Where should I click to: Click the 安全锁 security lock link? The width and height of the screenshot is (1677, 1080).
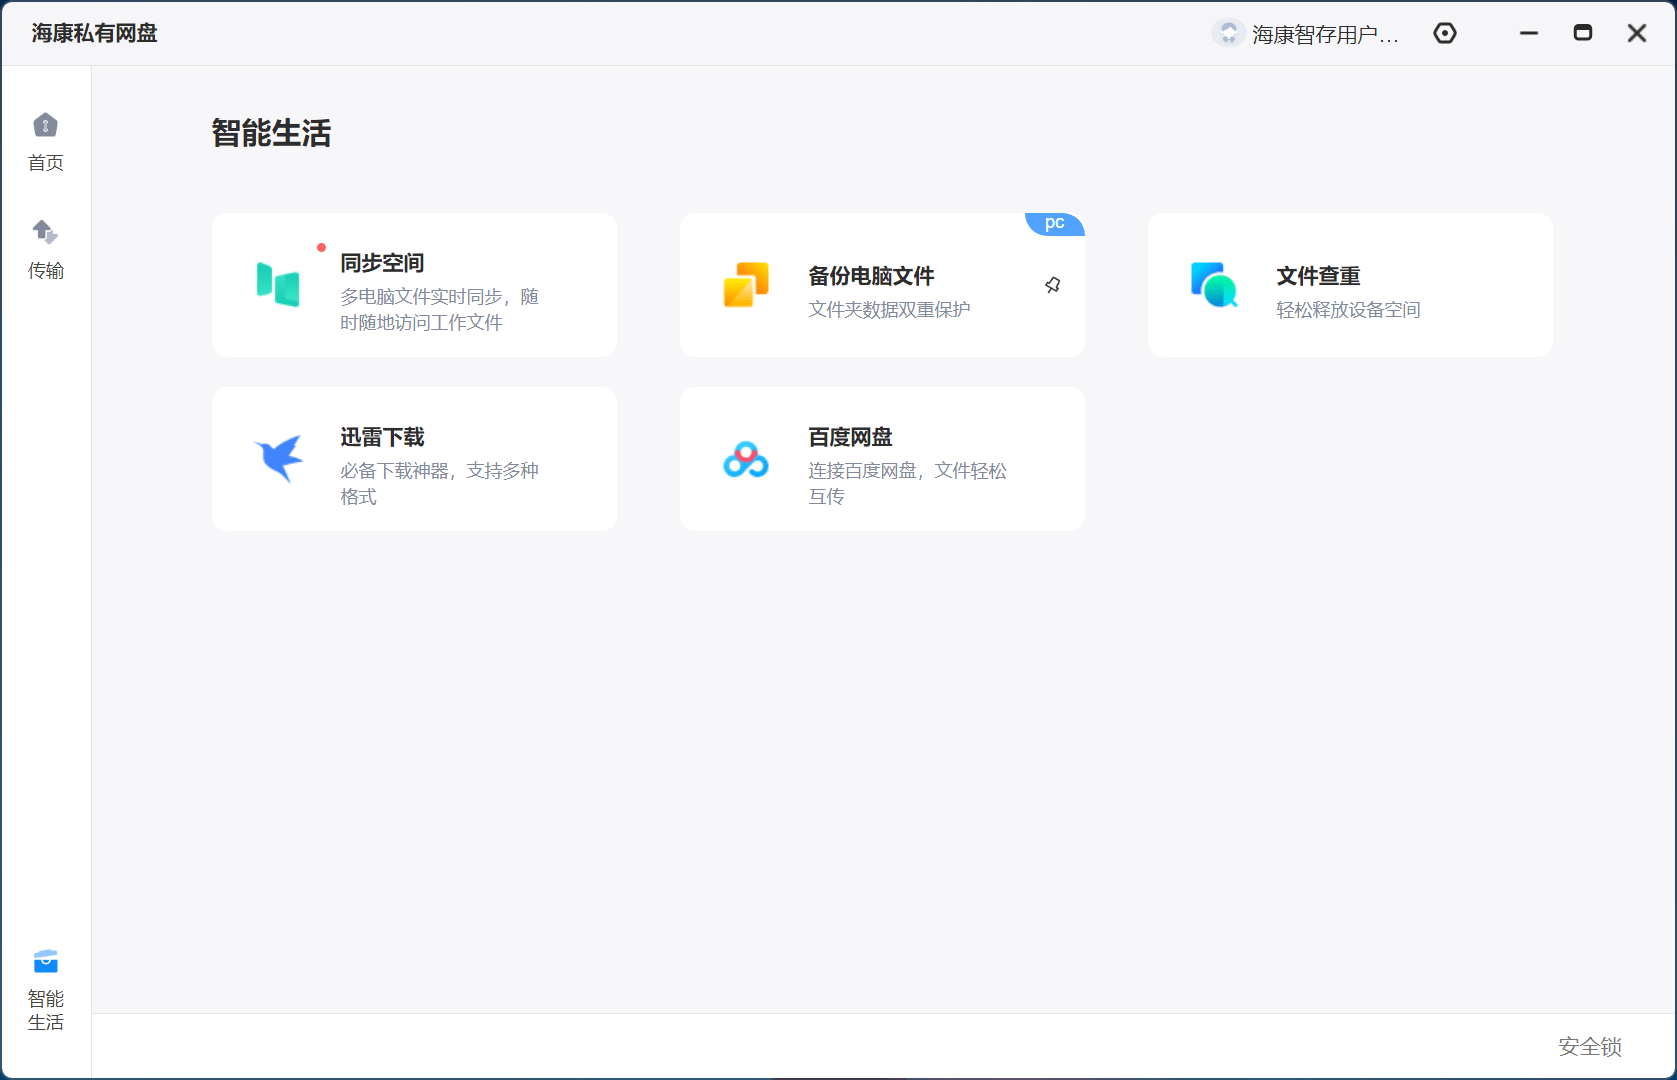tap(1590, 1046)
